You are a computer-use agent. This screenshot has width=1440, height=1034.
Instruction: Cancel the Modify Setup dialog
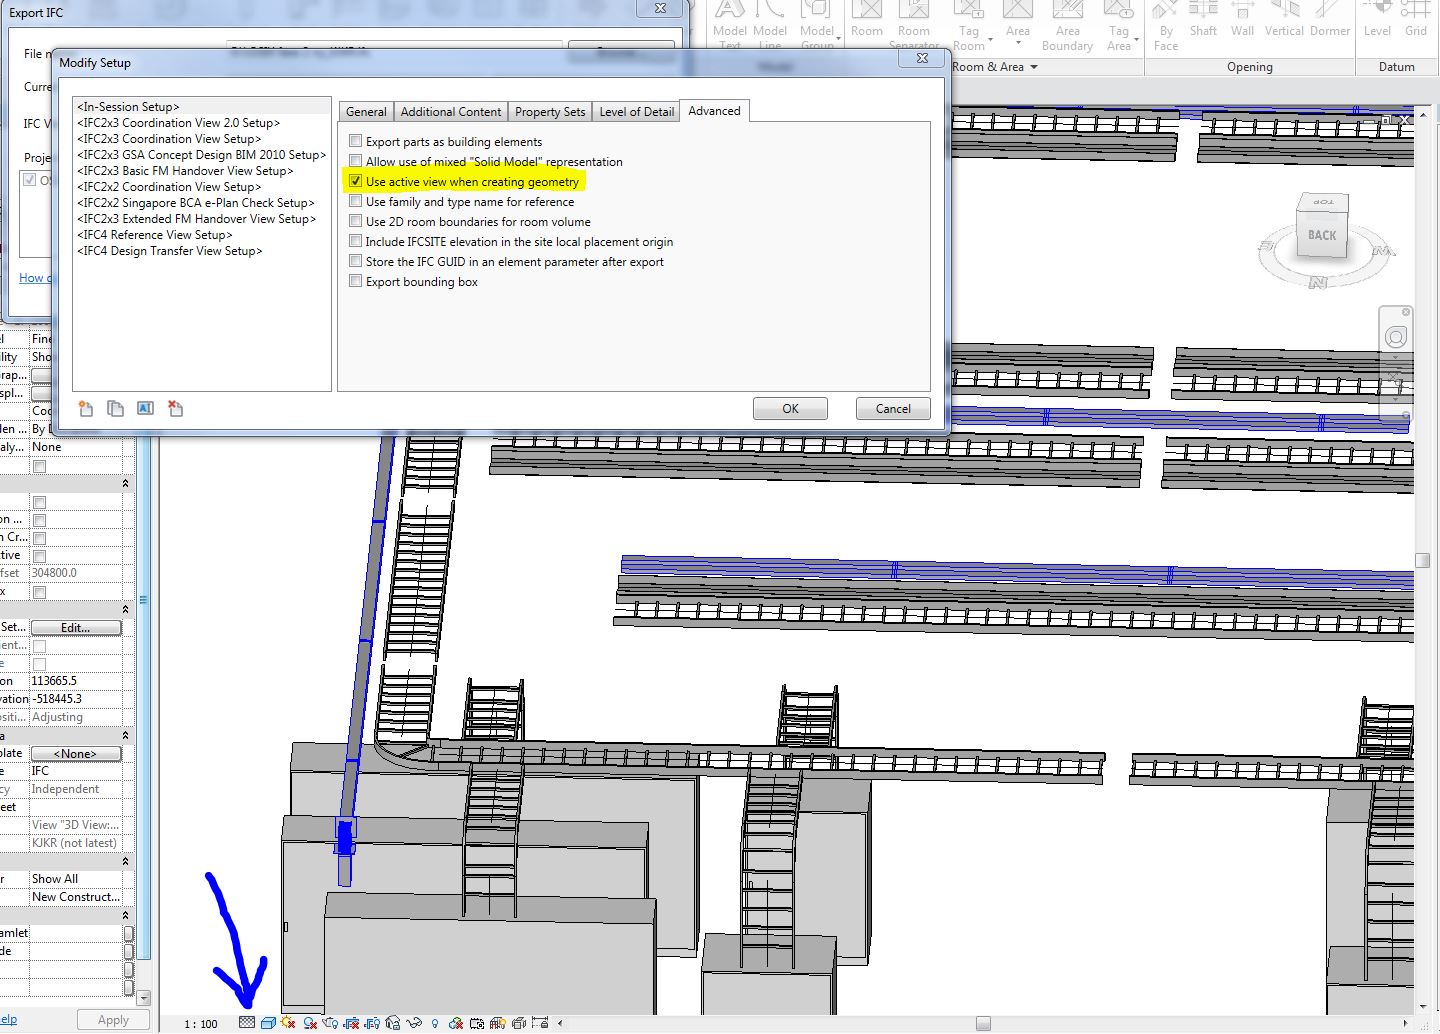892,408
